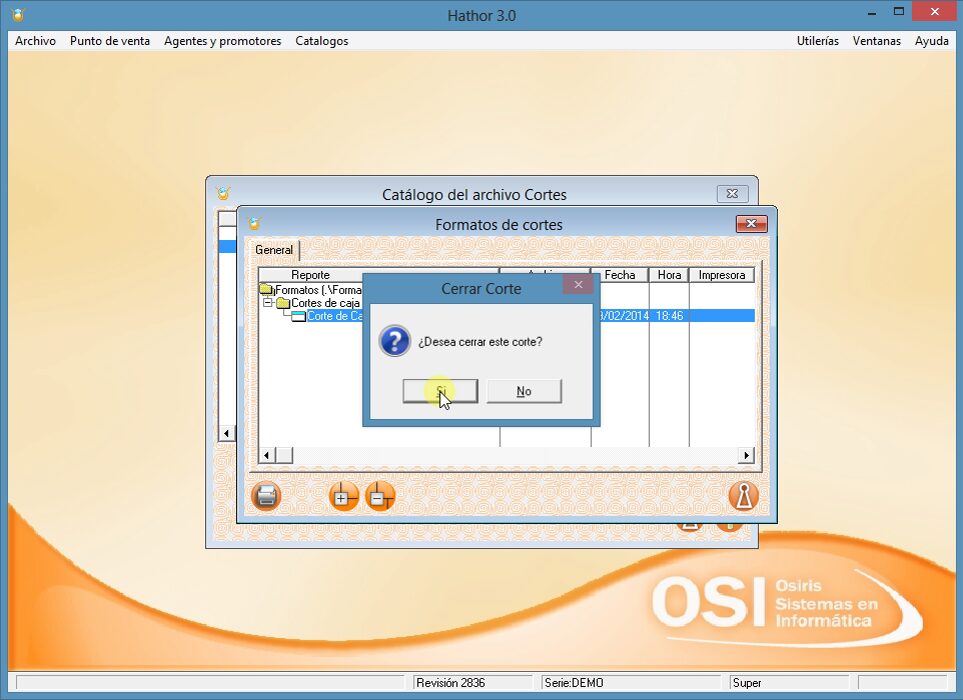Minimize the Hathor 3.0 window
This screenshot has height=700, width=963.
tap(871, 12)
